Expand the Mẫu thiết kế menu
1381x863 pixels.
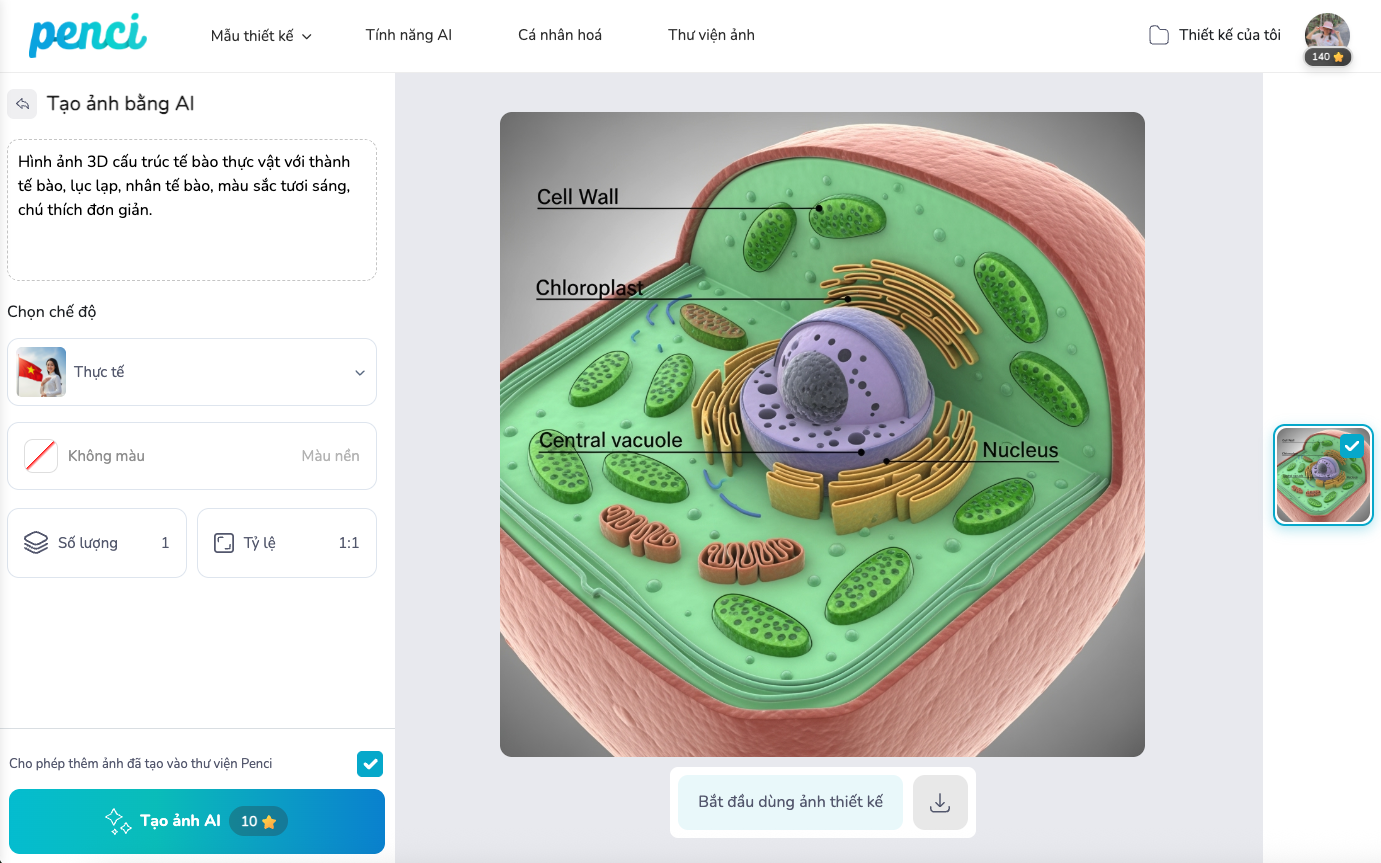coord(261,36)
